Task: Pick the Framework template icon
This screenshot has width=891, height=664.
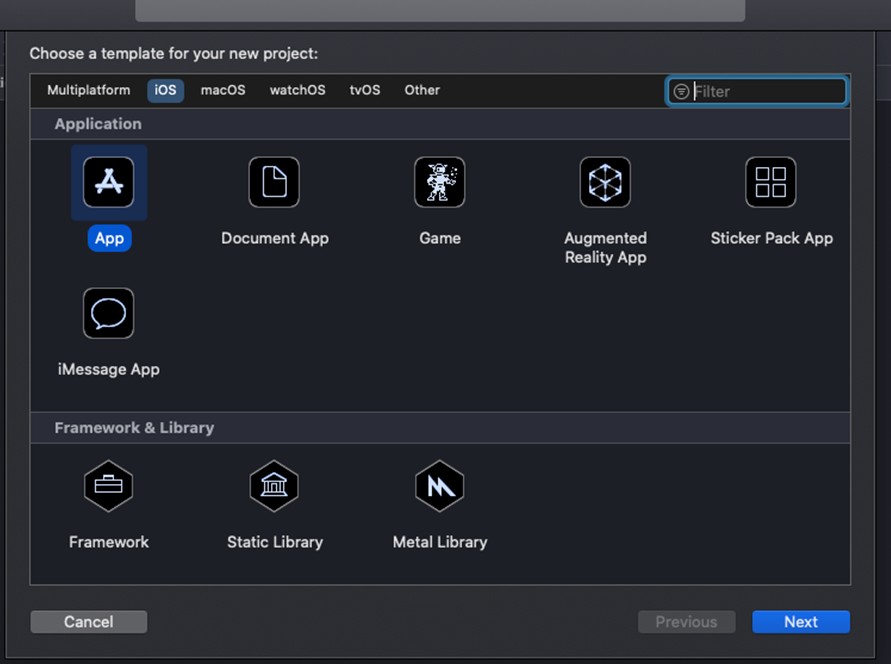Action: click(x=109, y=486)
